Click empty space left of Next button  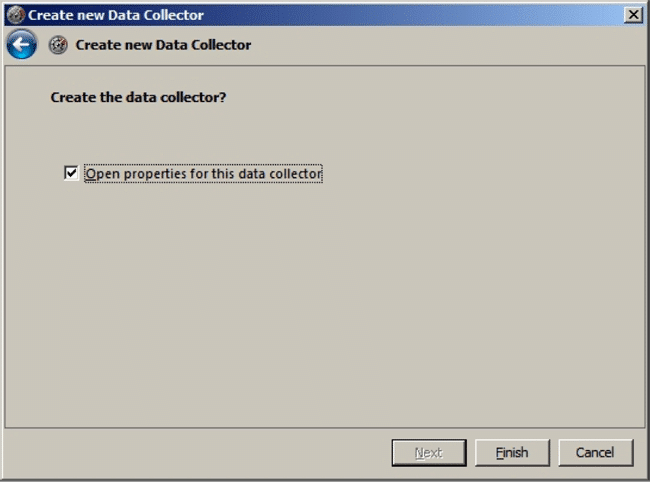click(x=195, y=453)
